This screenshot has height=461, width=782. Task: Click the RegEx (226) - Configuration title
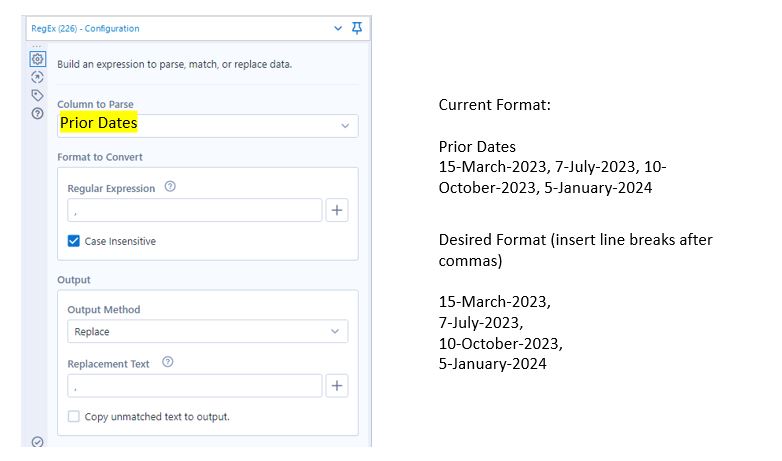[x=86, y=28]
